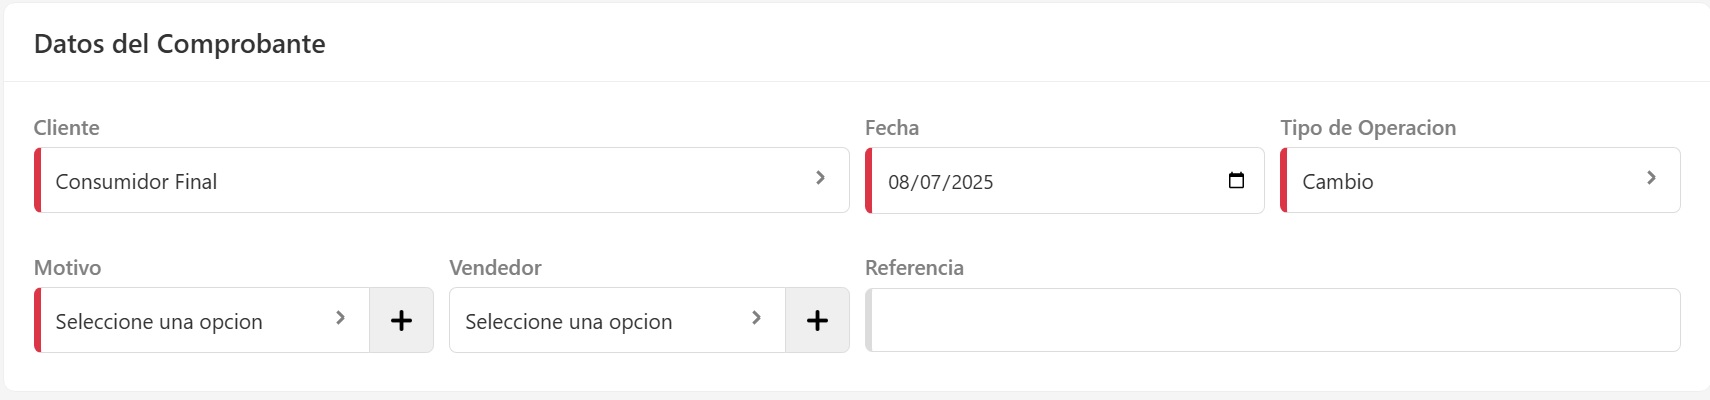Click the chevron arrow in Cliente field
The height and width of the screenshot is (400, 1710).
click(x=820, y=178)
